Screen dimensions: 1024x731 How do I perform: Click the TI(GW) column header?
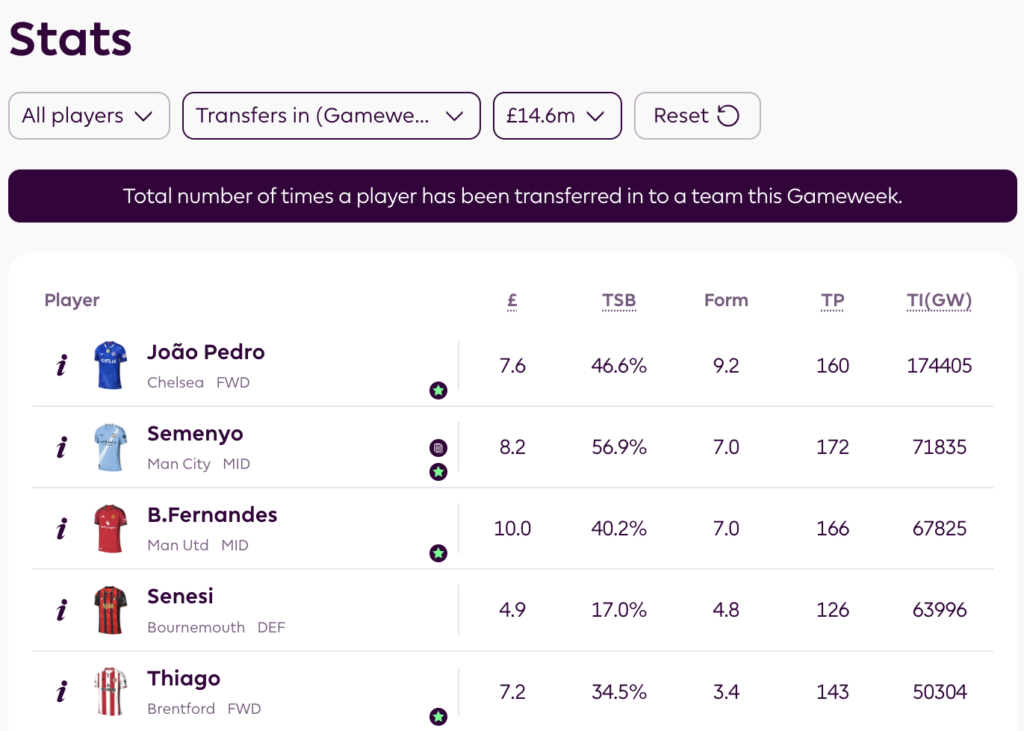(x=939, y=300)
